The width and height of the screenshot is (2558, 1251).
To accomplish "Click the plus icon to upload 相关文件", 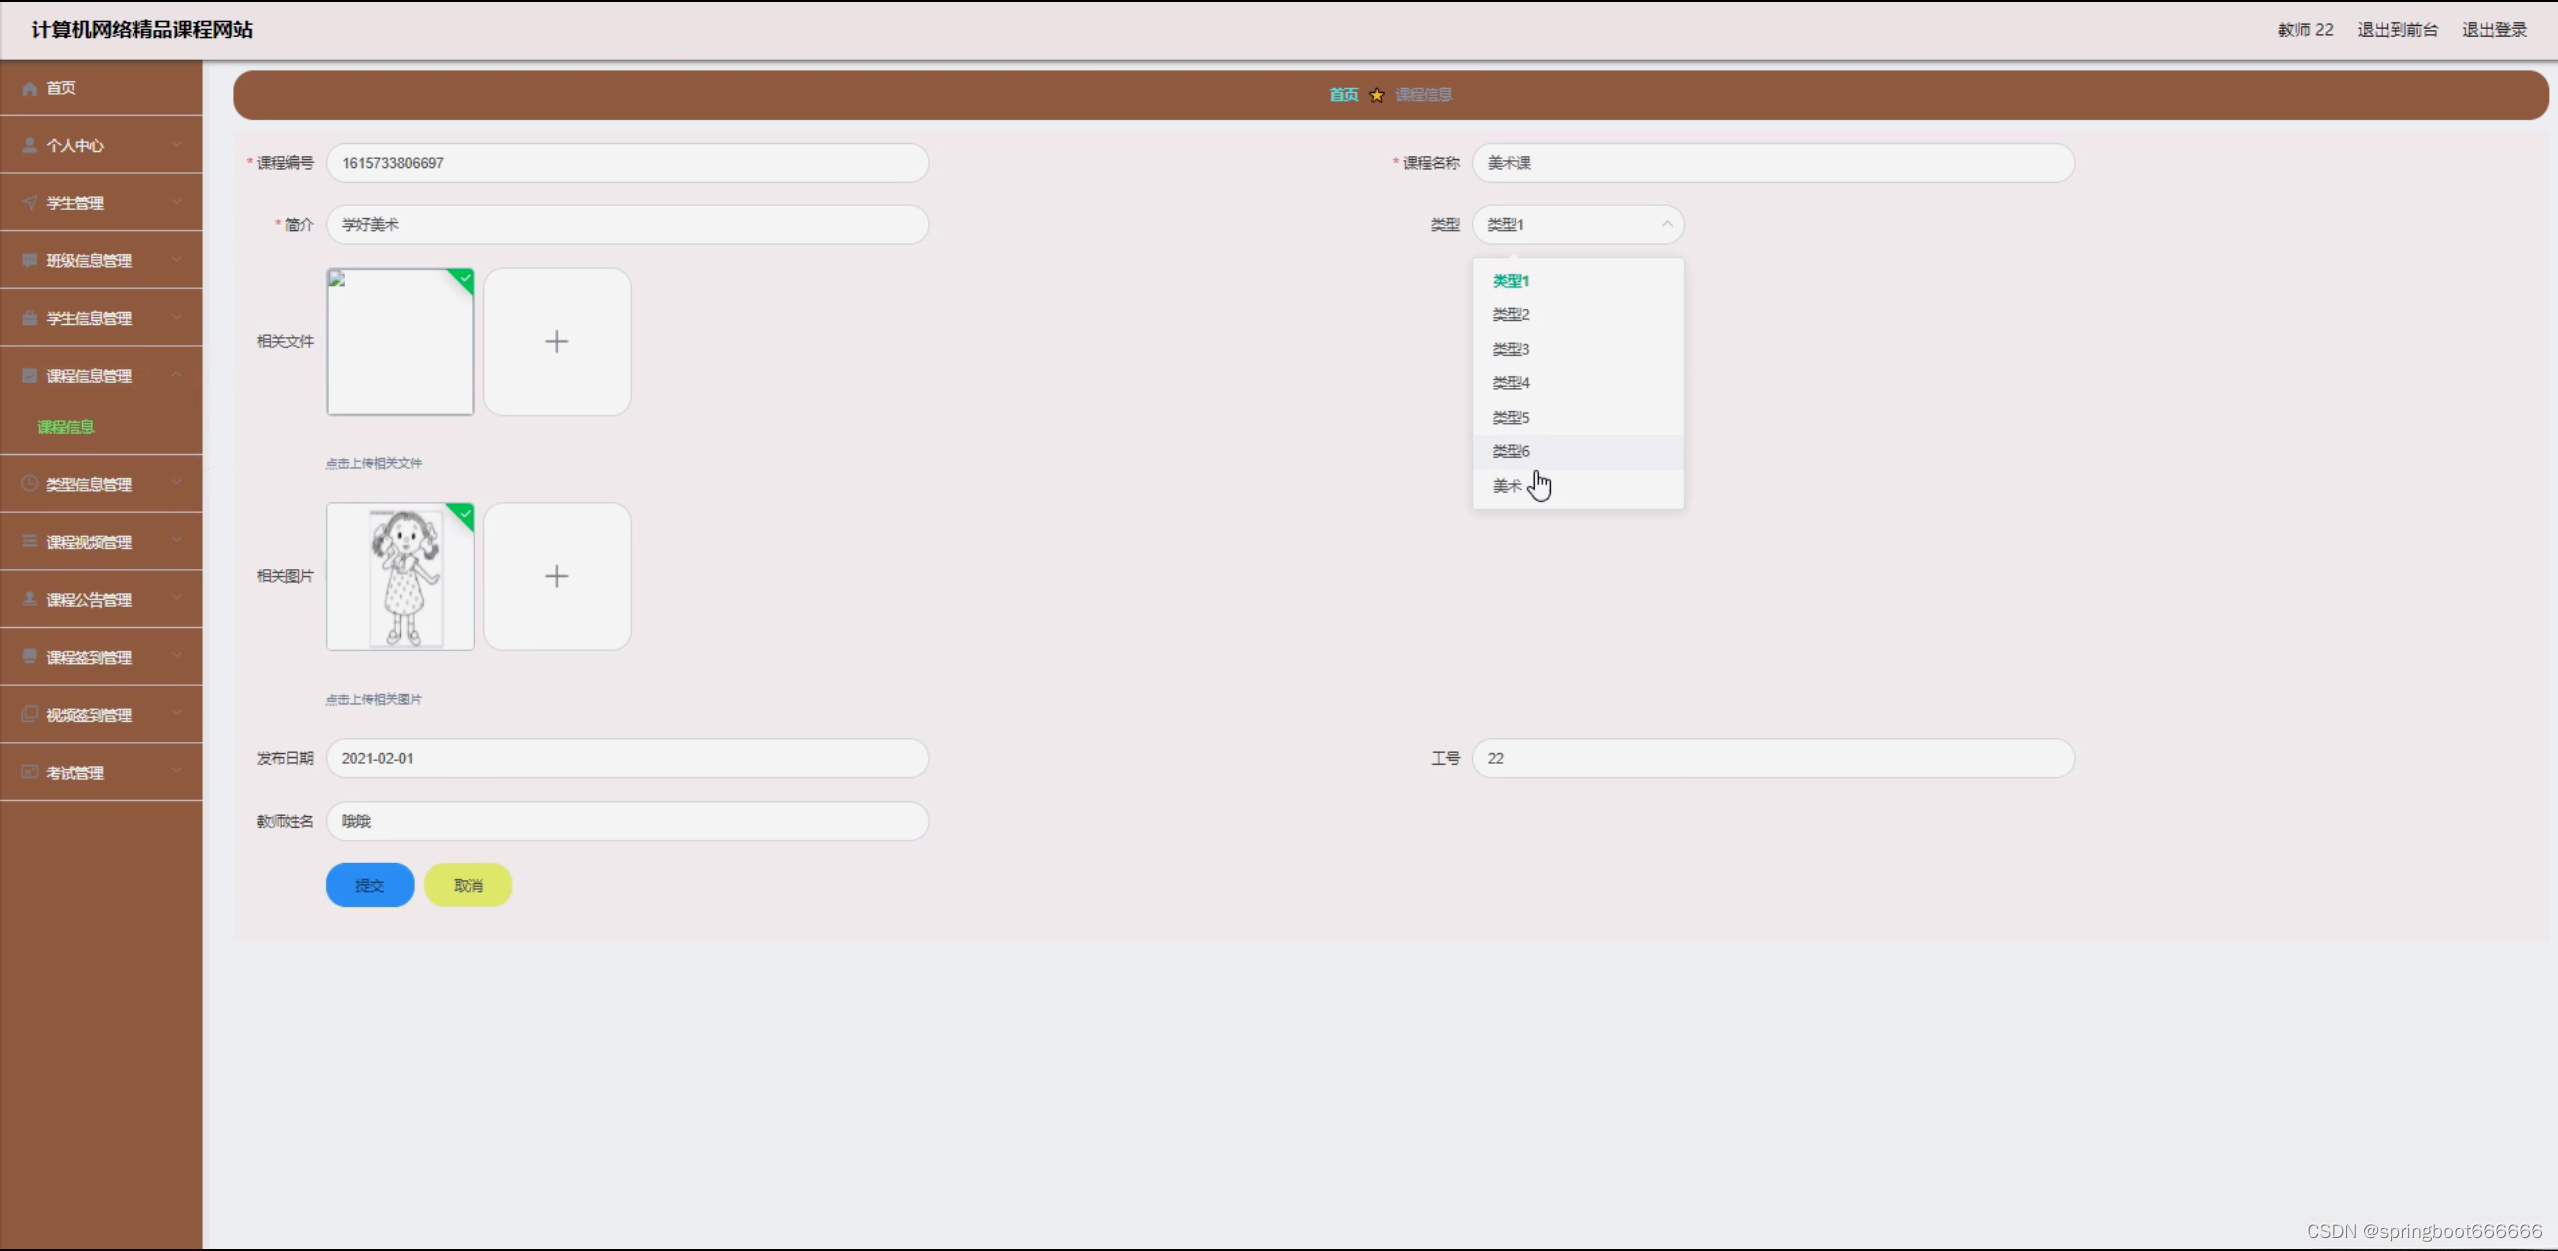I will (557, 341).
